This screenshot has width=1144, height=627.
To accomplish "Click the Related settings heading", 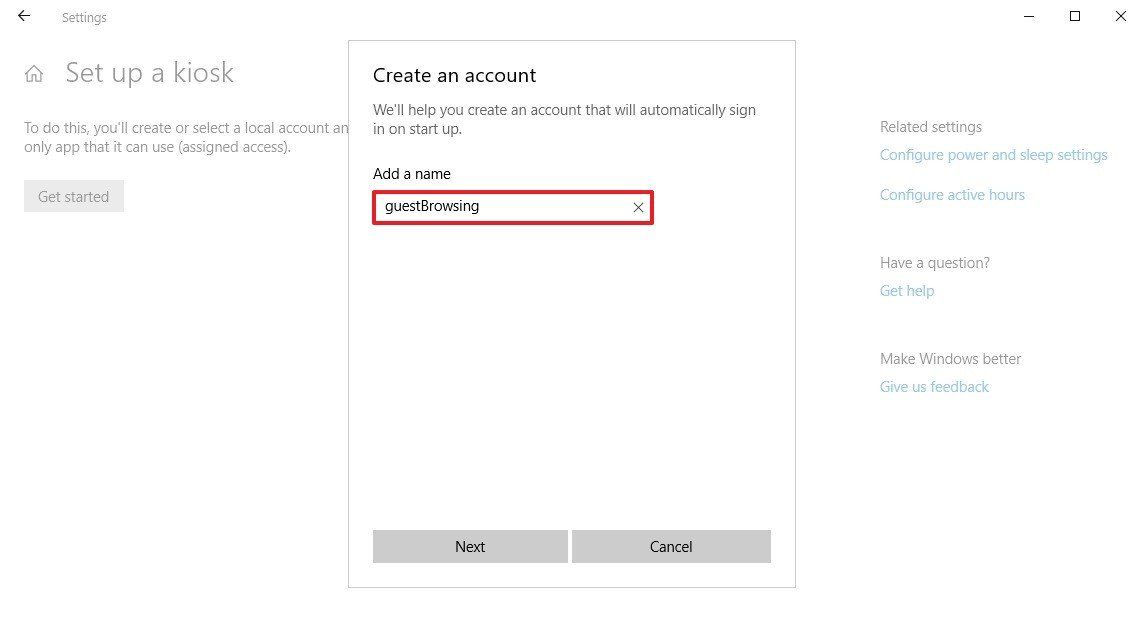I will pos(930,126).
